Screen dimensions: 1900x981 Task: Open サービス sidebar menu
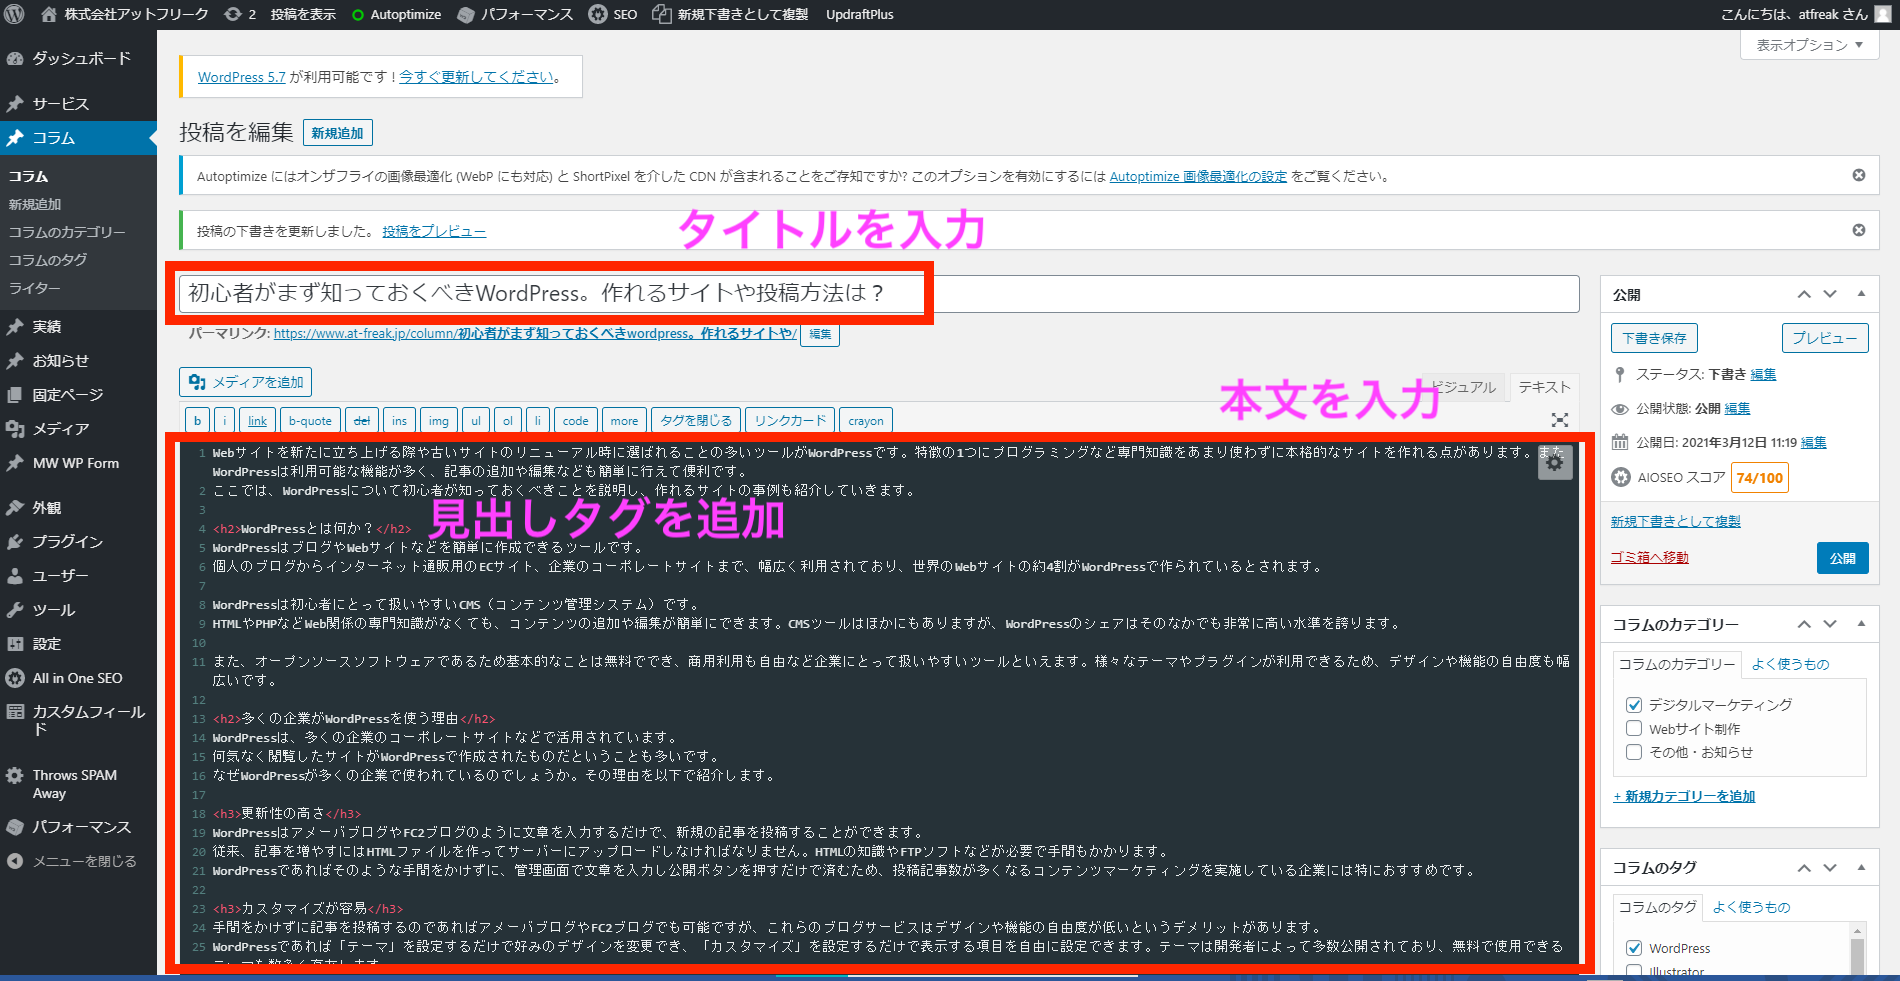point(78,104)
